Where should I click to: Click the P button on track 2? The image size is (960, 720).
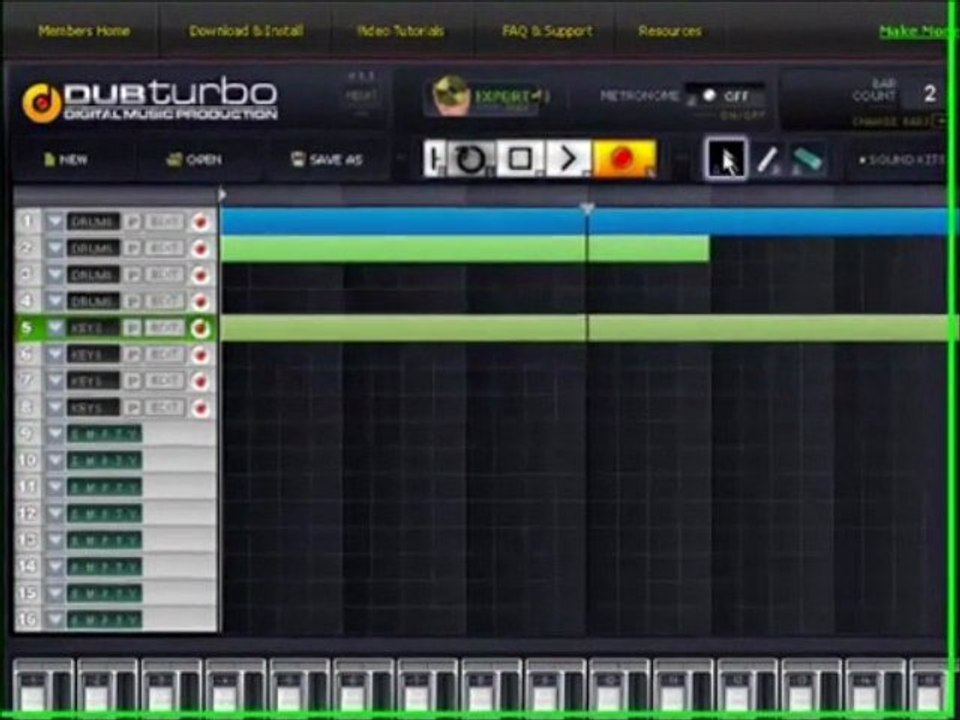(x=132, y=249)
